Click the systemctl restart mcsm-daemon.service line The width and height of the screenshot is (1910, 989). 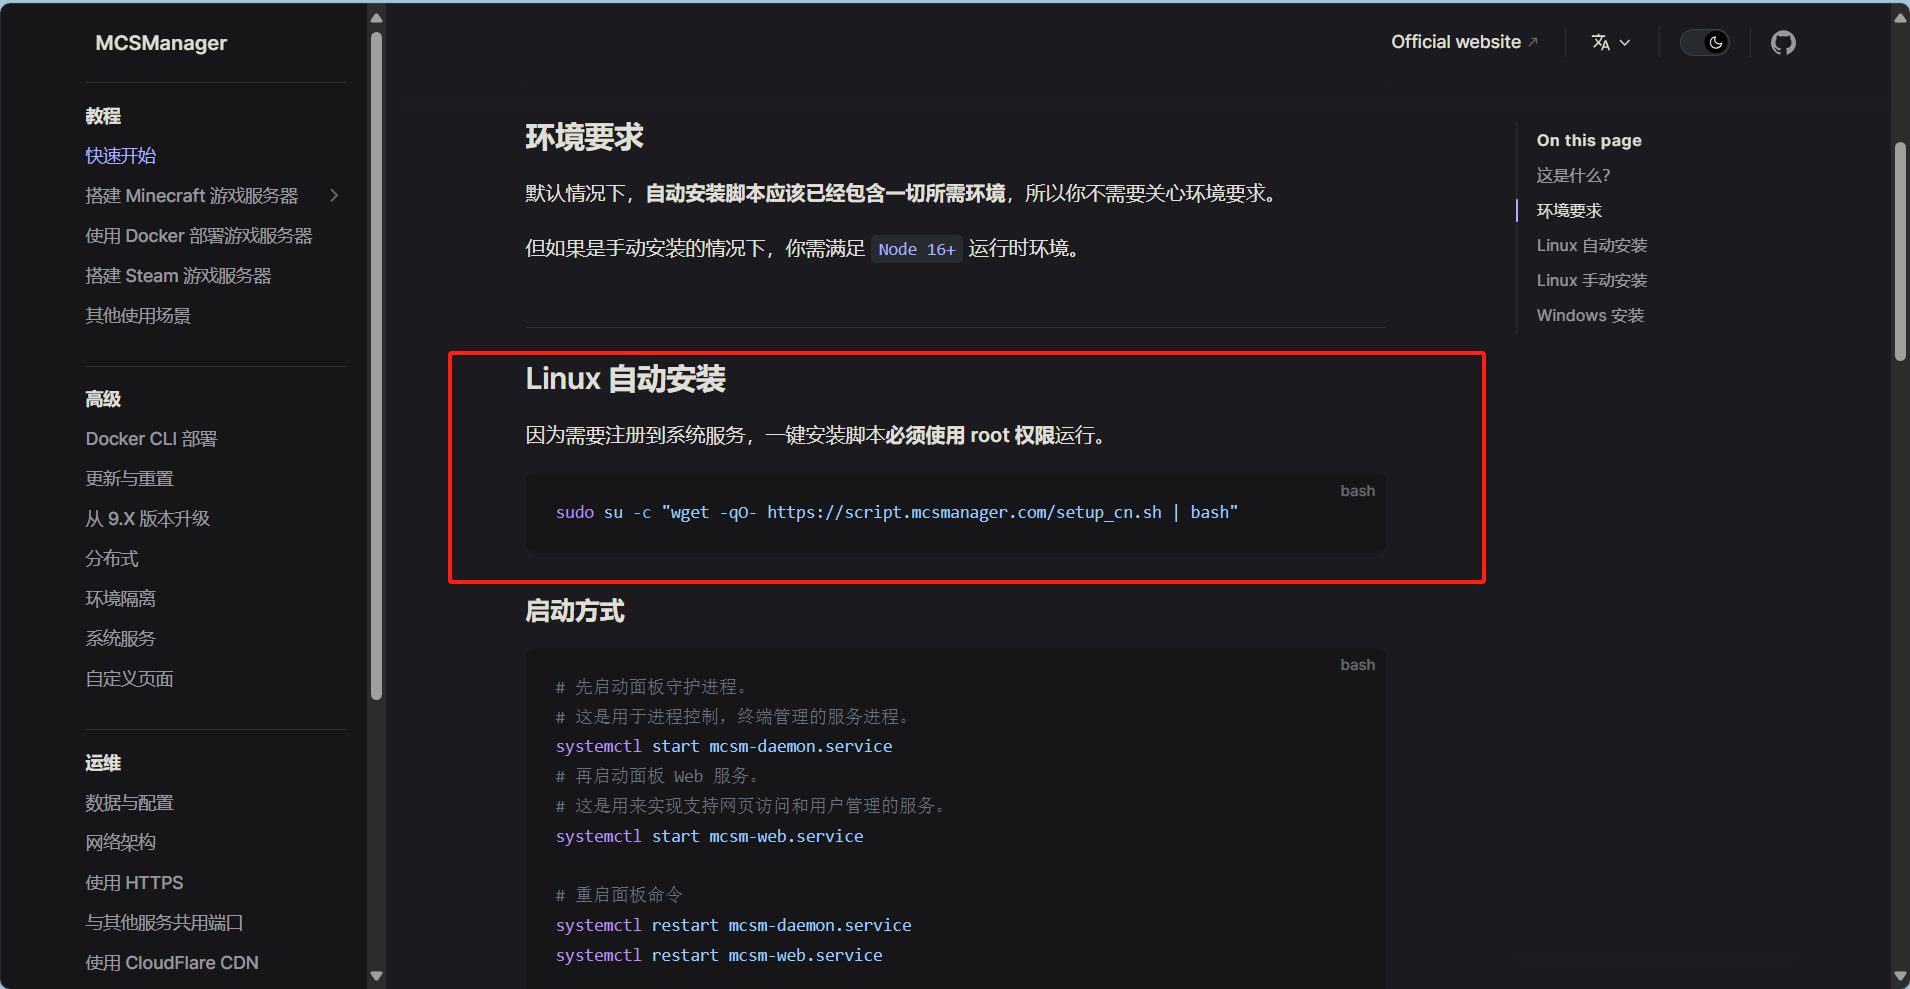[734, 926]
